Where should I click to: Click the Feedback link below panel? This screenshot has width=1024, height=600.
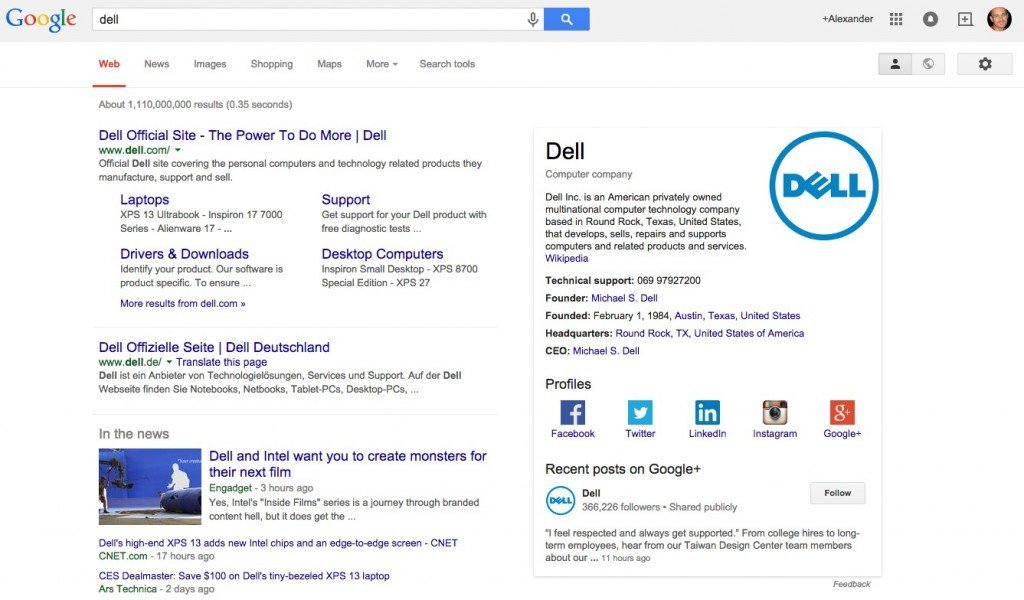click(x=851, y=584)
